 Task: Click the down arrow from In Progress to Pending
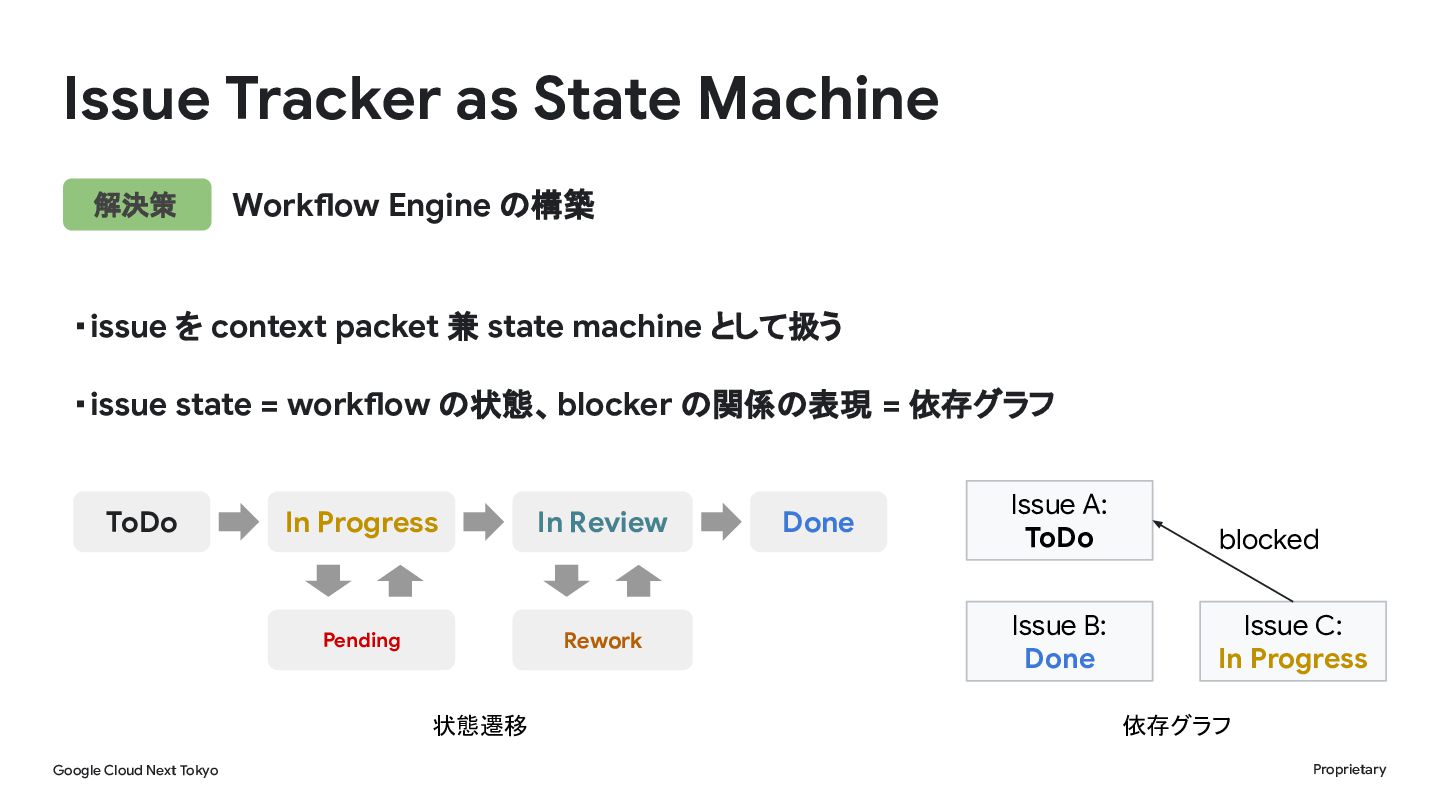pos(328,581)
